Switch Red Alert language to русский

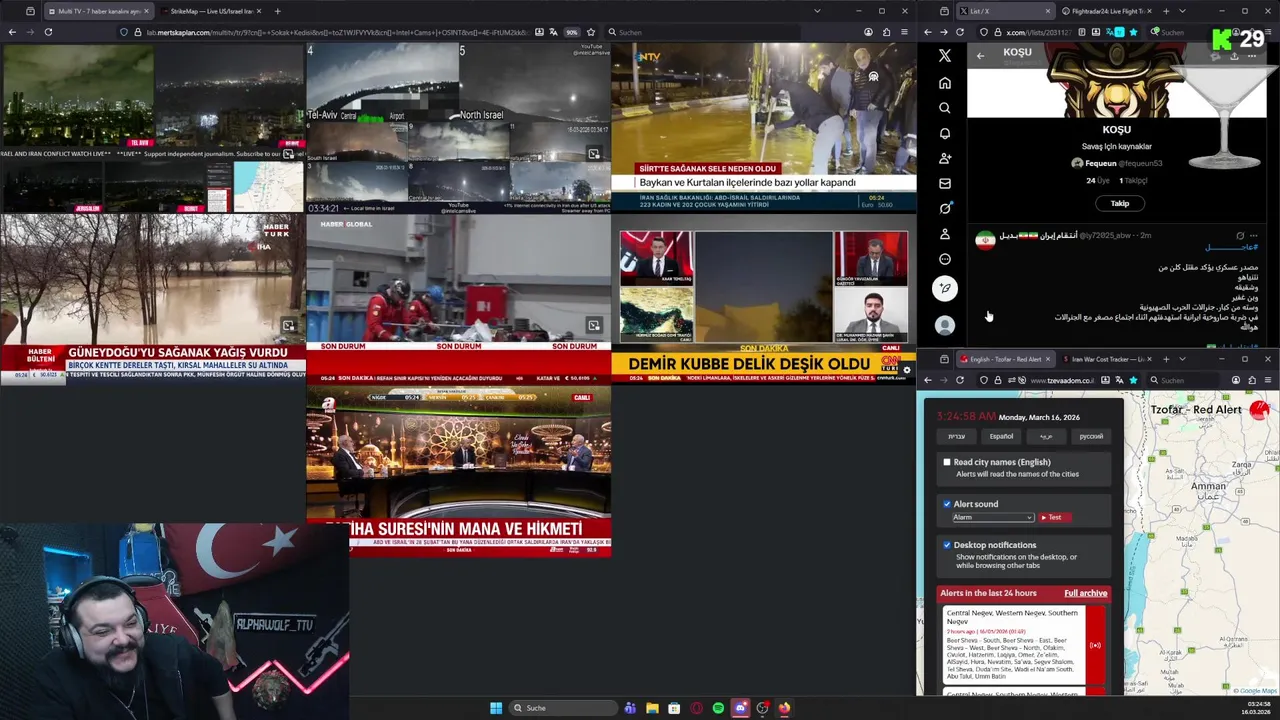tap(1091, 436)
